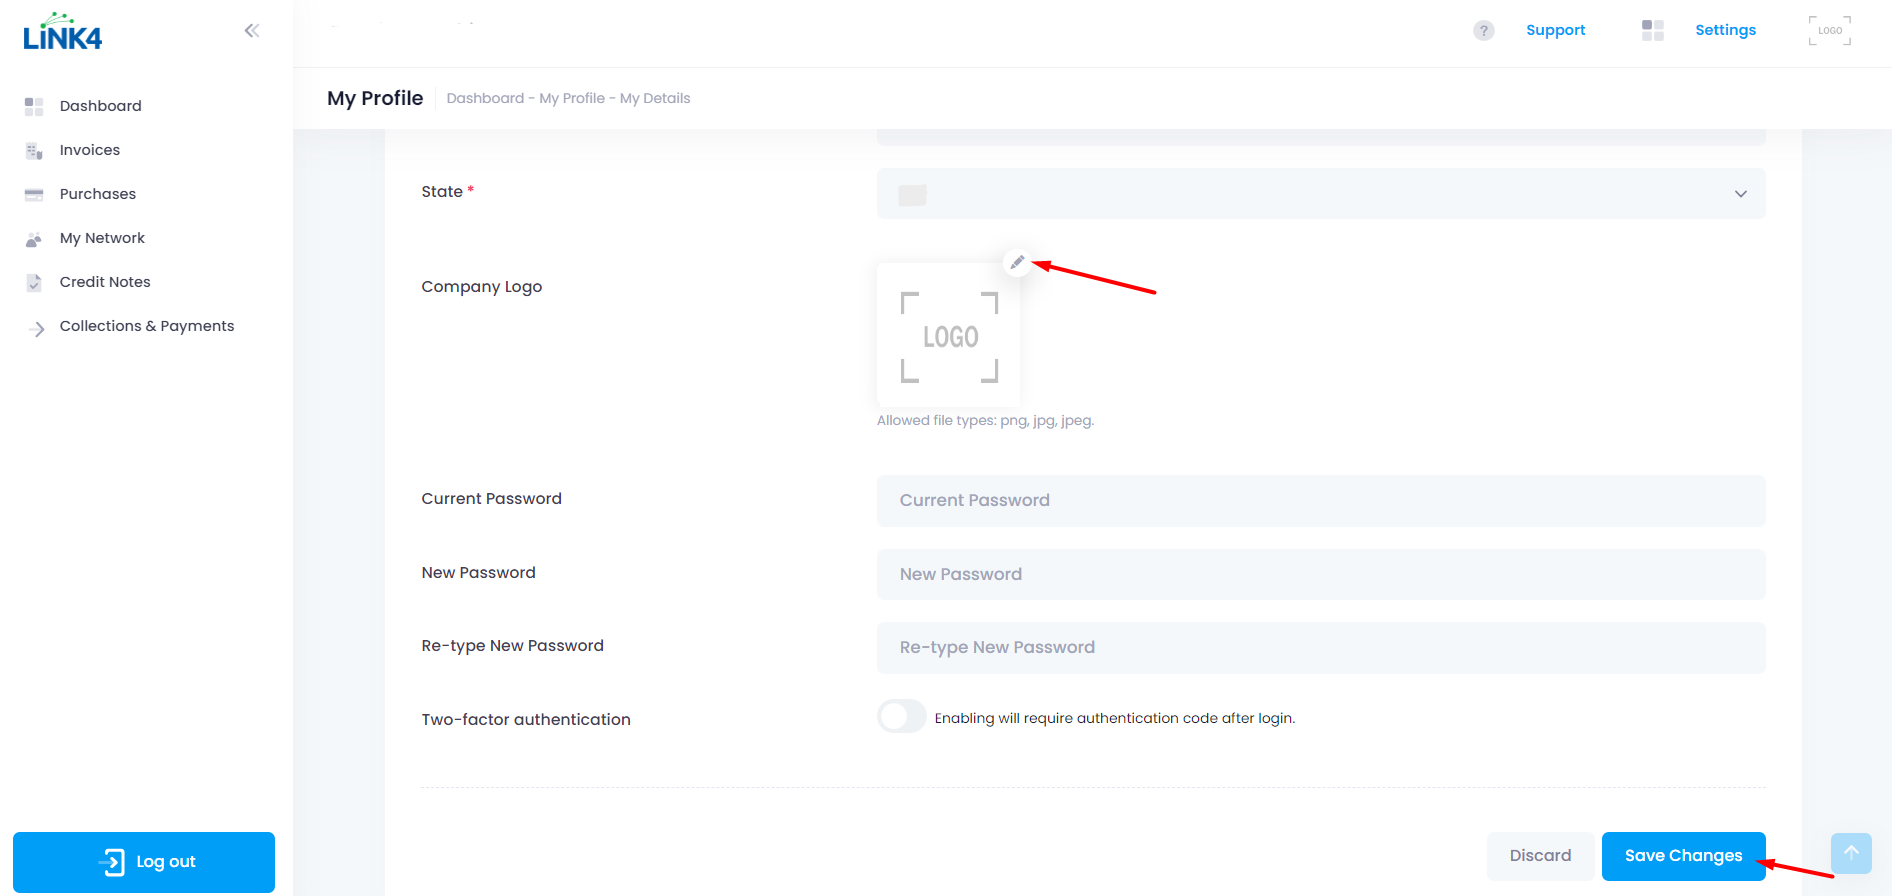Click the 'Company Logo' label
The height and width of the screenshot is (896, 1892).
[482, 287]
